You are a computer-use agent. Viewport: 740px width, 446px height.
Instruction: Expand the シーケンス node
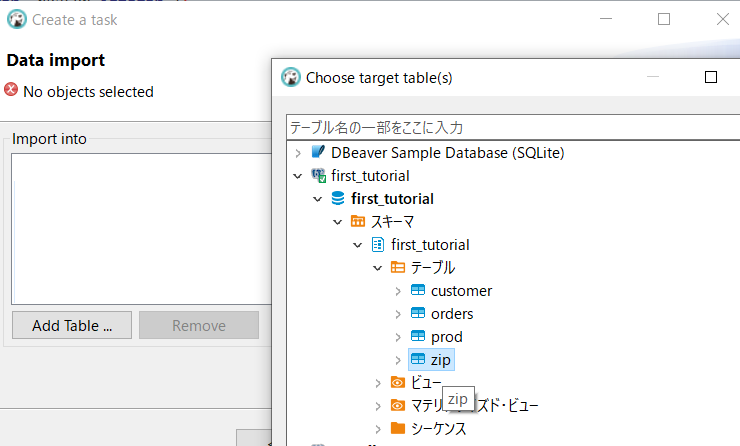tap(378, 429)
